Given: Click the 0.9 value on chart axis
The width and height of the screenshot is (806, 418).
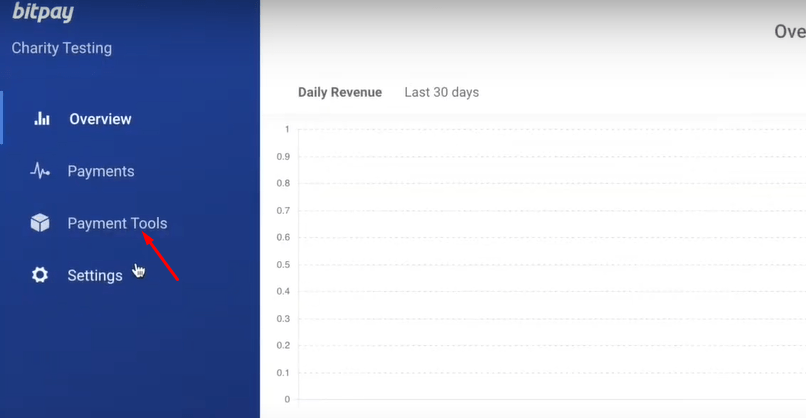Looking at the screenshot, I should [283, 156].
